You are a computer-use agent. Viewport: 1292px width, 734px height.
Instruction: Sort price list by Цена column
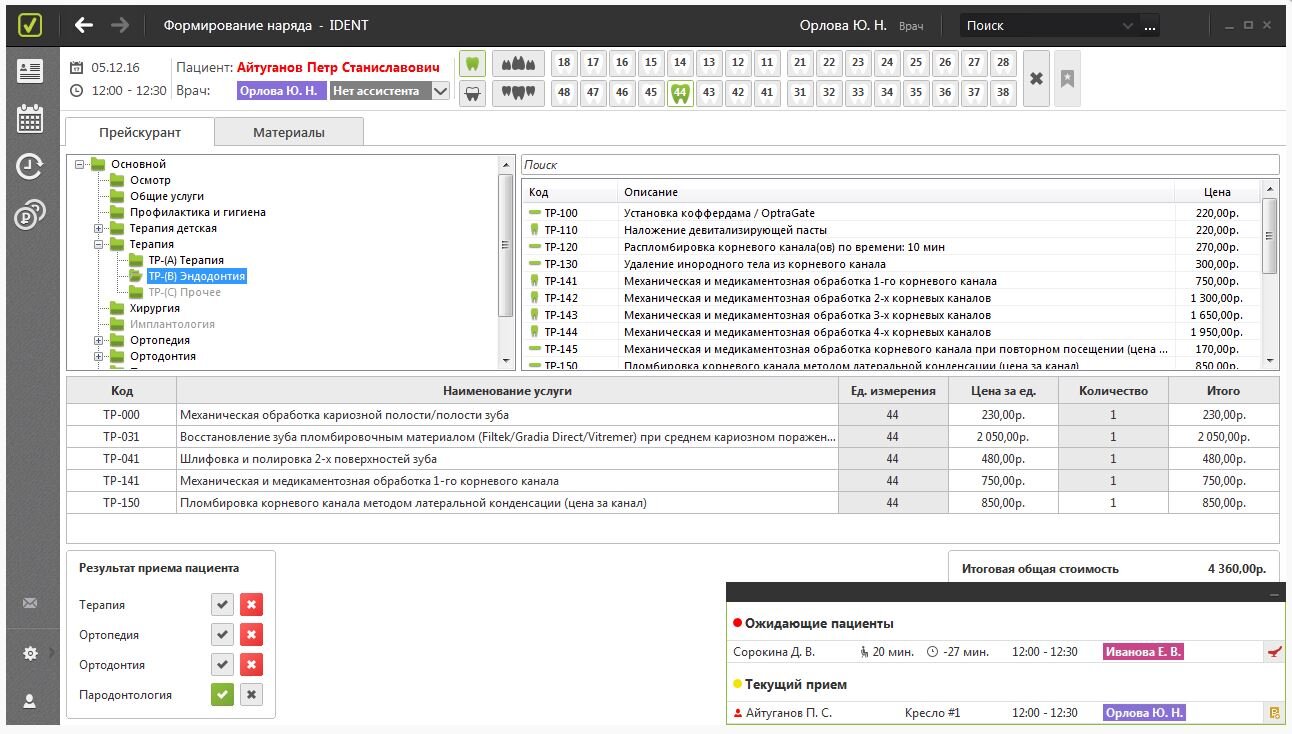pos(1218,192)
